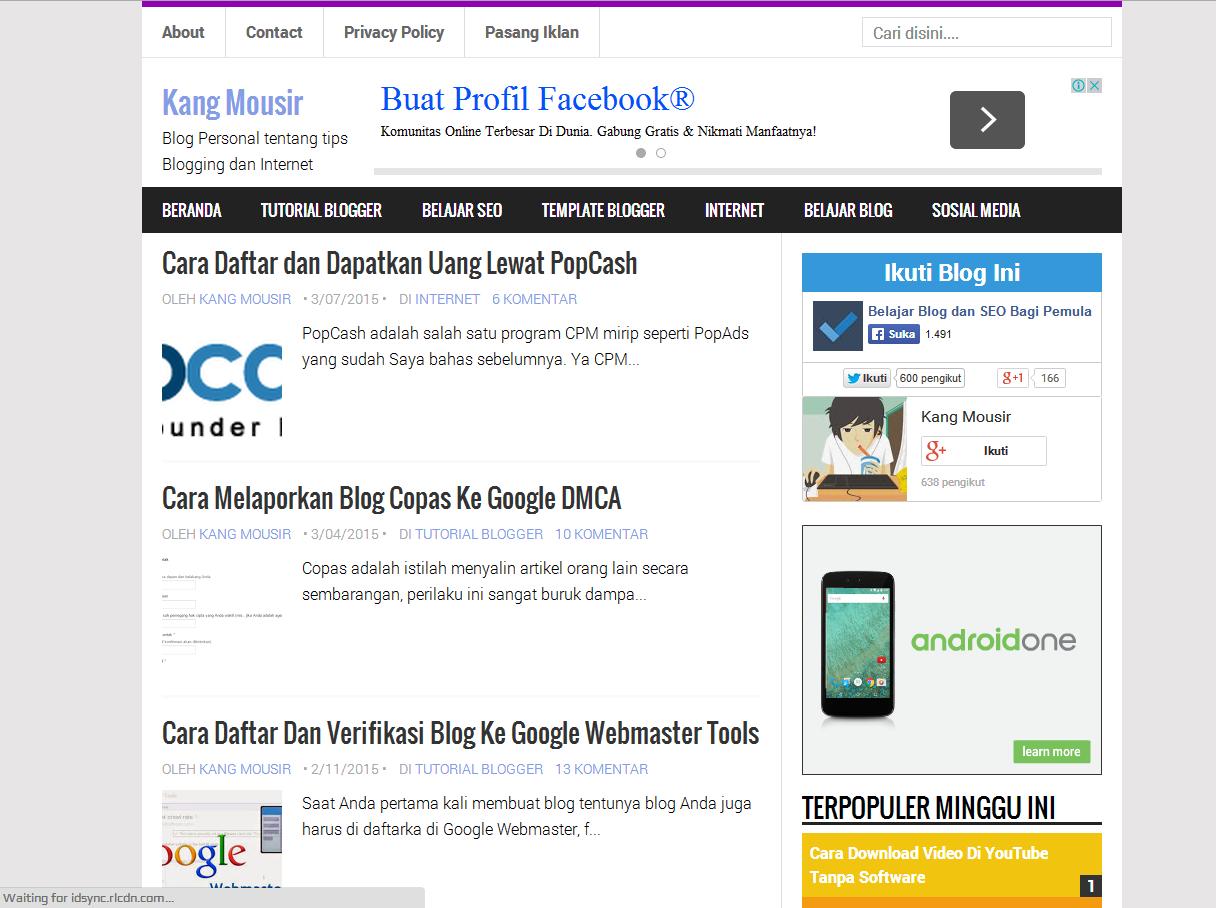This screenshot has width=1216, height=908.
Task: Click the Google +1 button
Action: pyautogui.click(x=1013, y=378)
